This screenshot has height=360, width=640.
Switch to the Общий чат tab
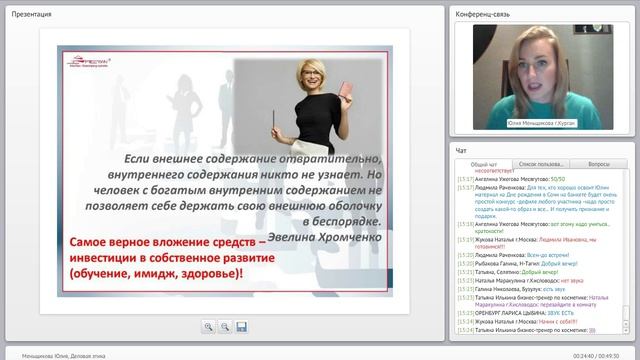click(x=484, y=164)
